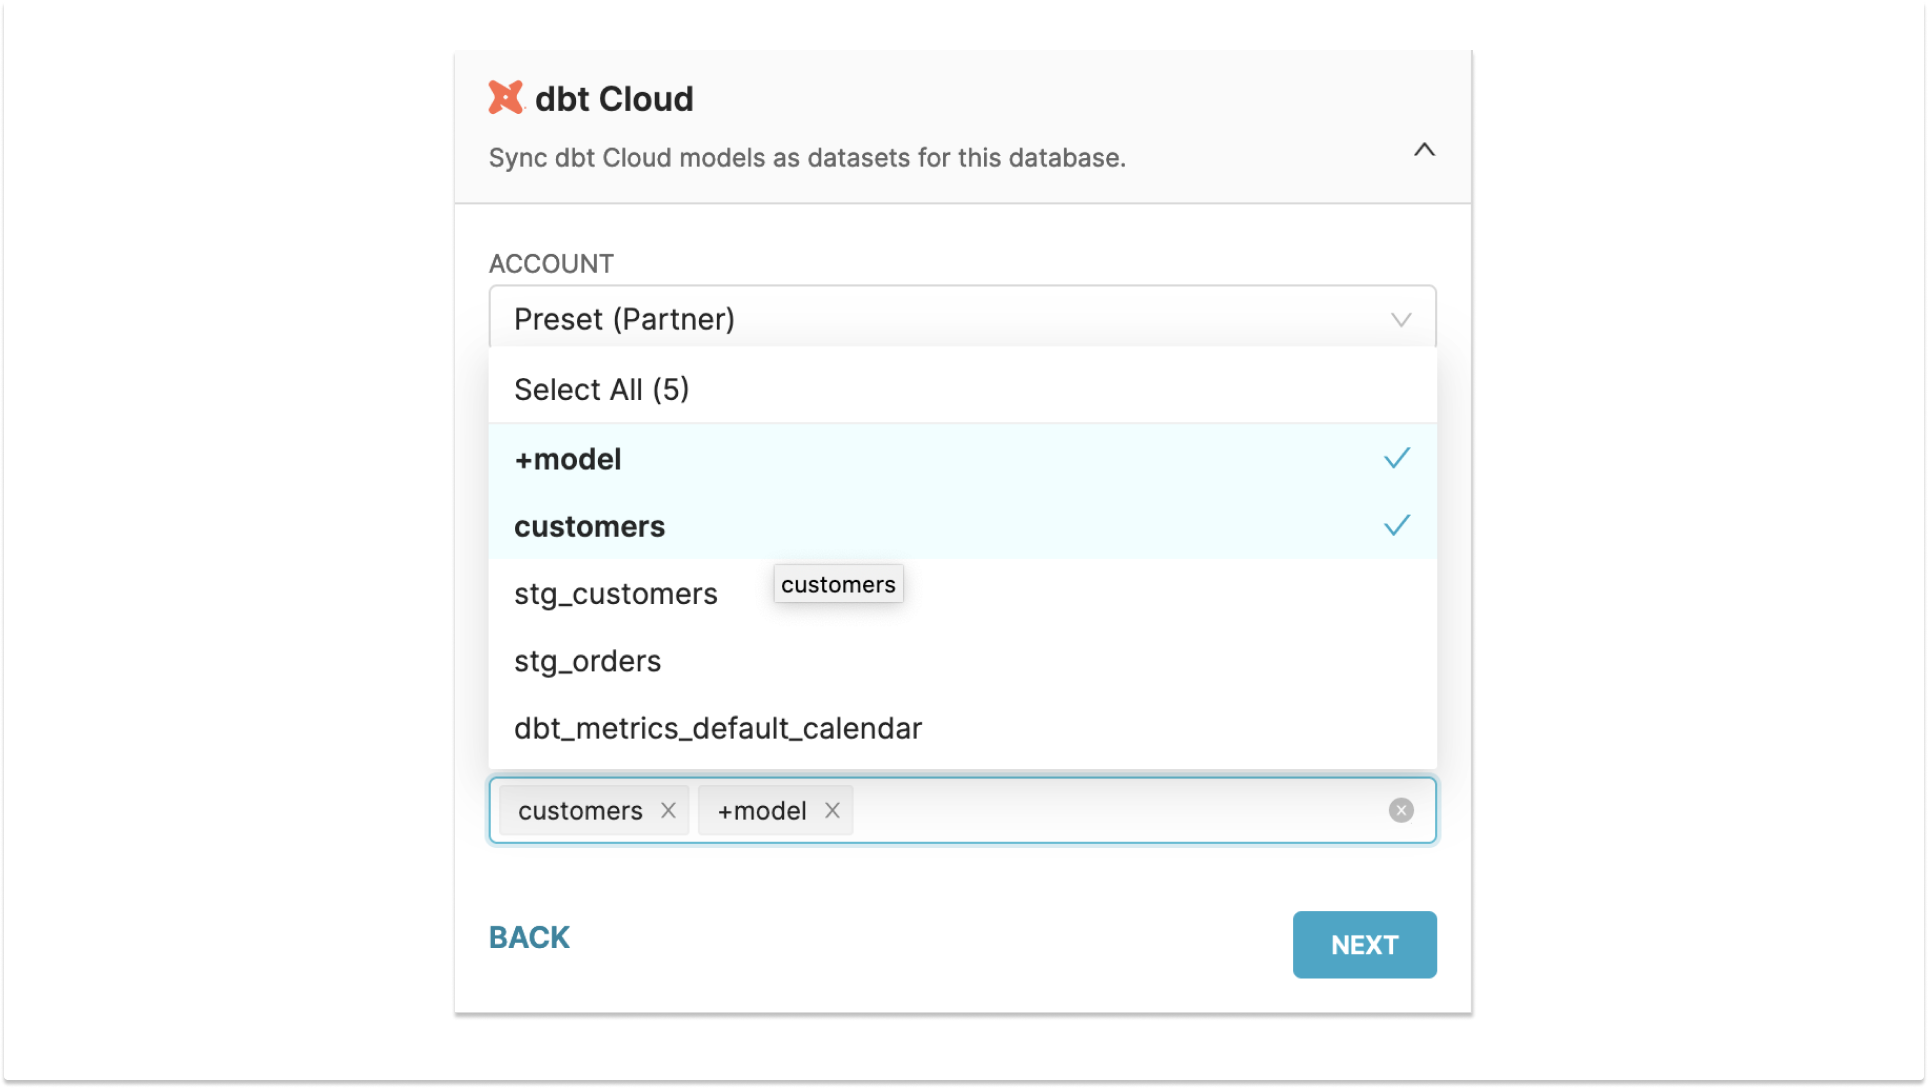Click the +model tag chip
The image size is (1928, 1088).
click(759, 811)
